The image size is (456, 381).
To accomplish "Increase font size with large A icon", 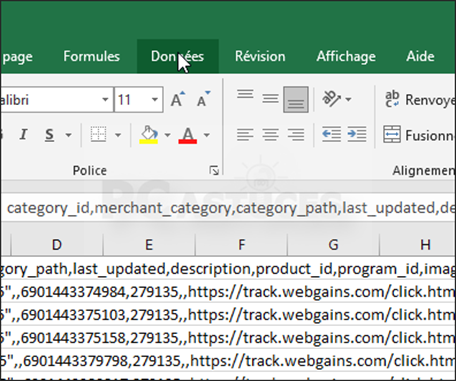I will click(x=178, y=99).
